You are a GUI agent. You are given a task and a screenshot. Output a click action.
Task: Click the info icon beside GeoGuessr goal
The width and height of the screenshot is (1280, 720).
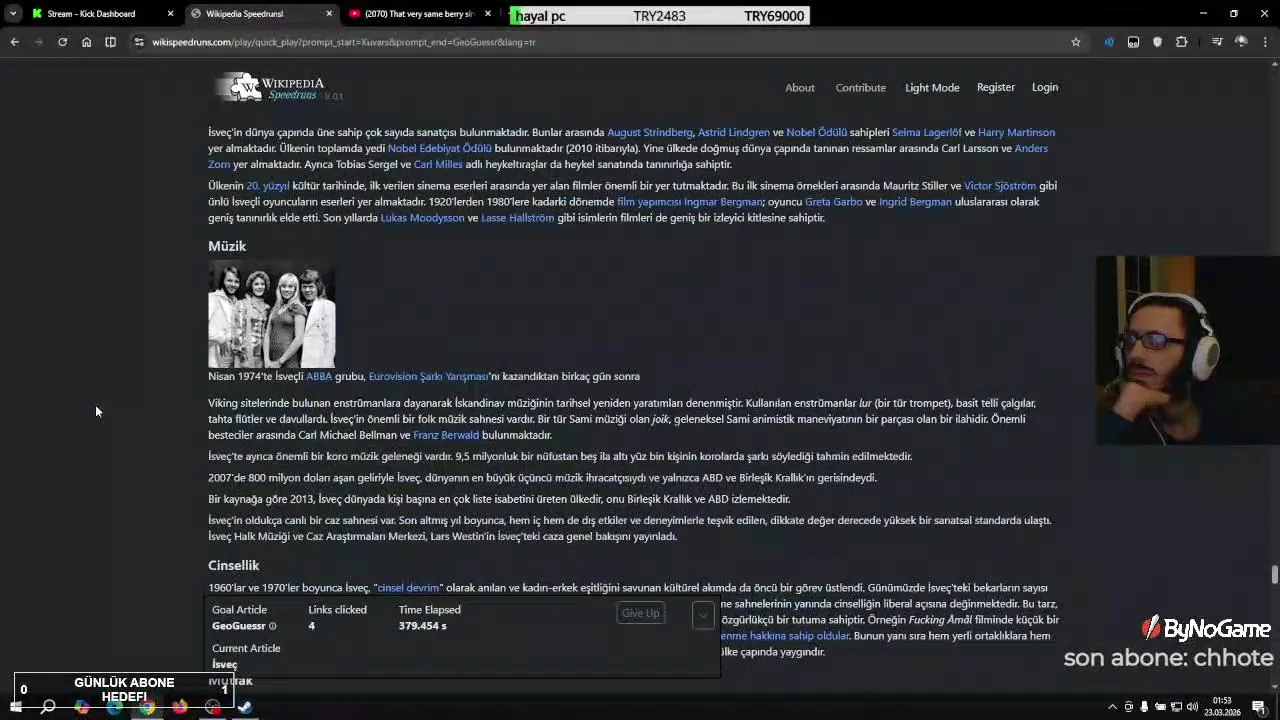pos(272,626)
